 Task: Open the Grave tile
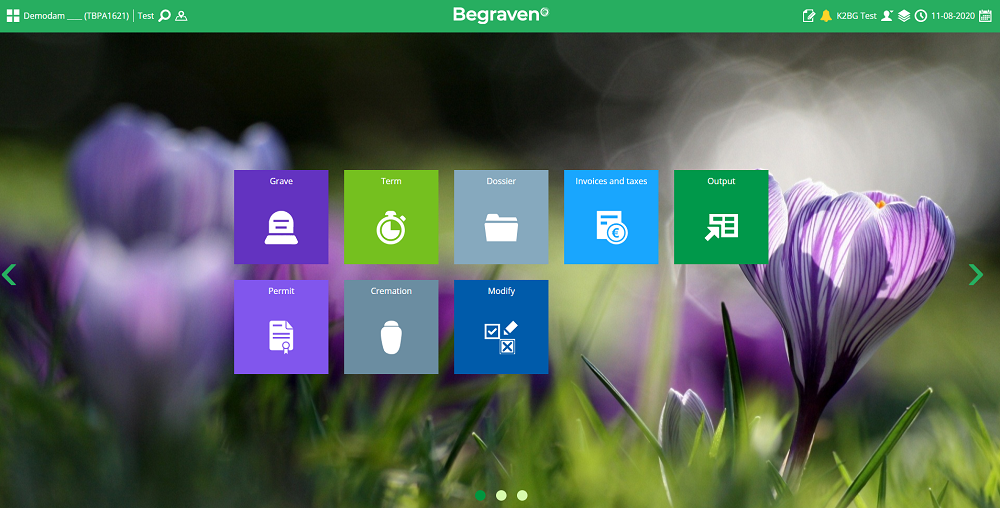[281, 217]
